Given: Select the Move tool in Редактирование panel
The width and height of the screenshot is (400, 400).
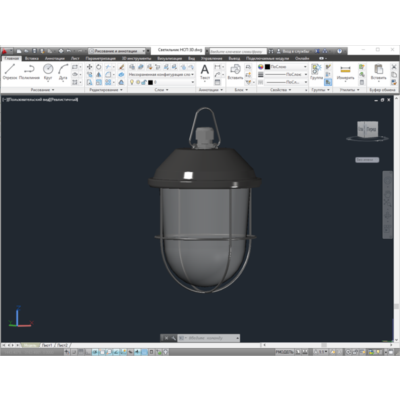Looking at the screenshot, I should click(x=89, y=67).
